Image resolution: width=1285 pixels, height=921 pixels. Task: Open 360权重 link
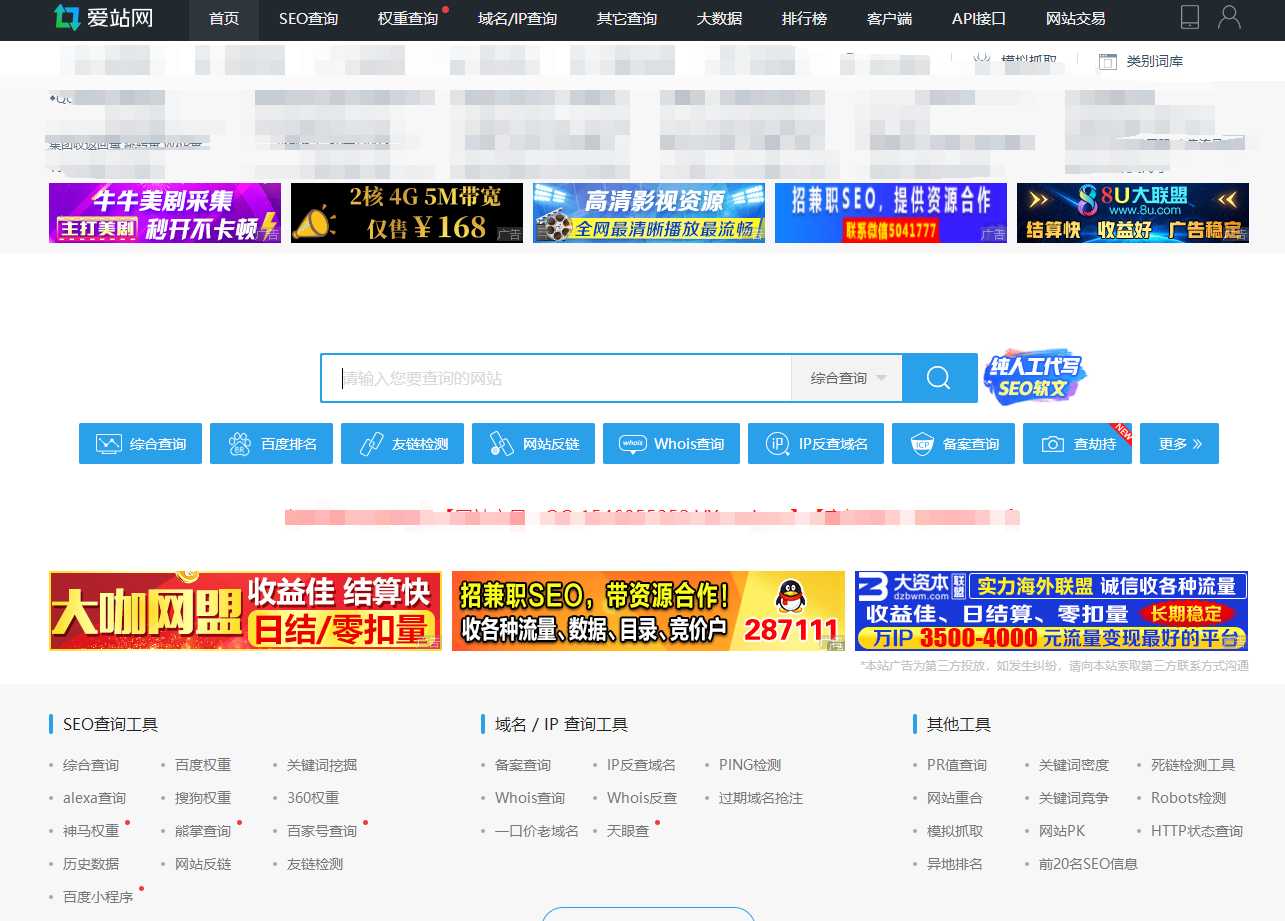click(x=313, y=798)
